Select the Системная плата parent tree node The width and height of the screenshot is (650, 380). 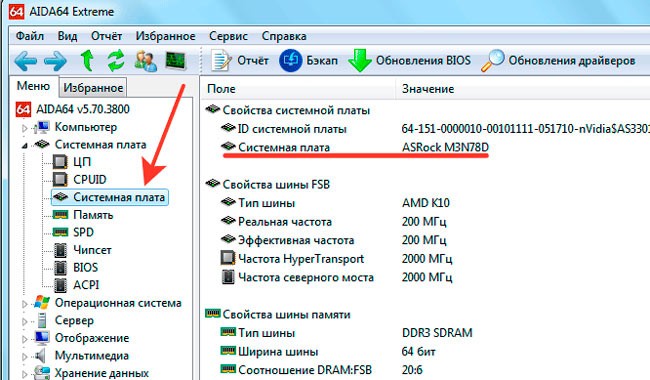100,144
